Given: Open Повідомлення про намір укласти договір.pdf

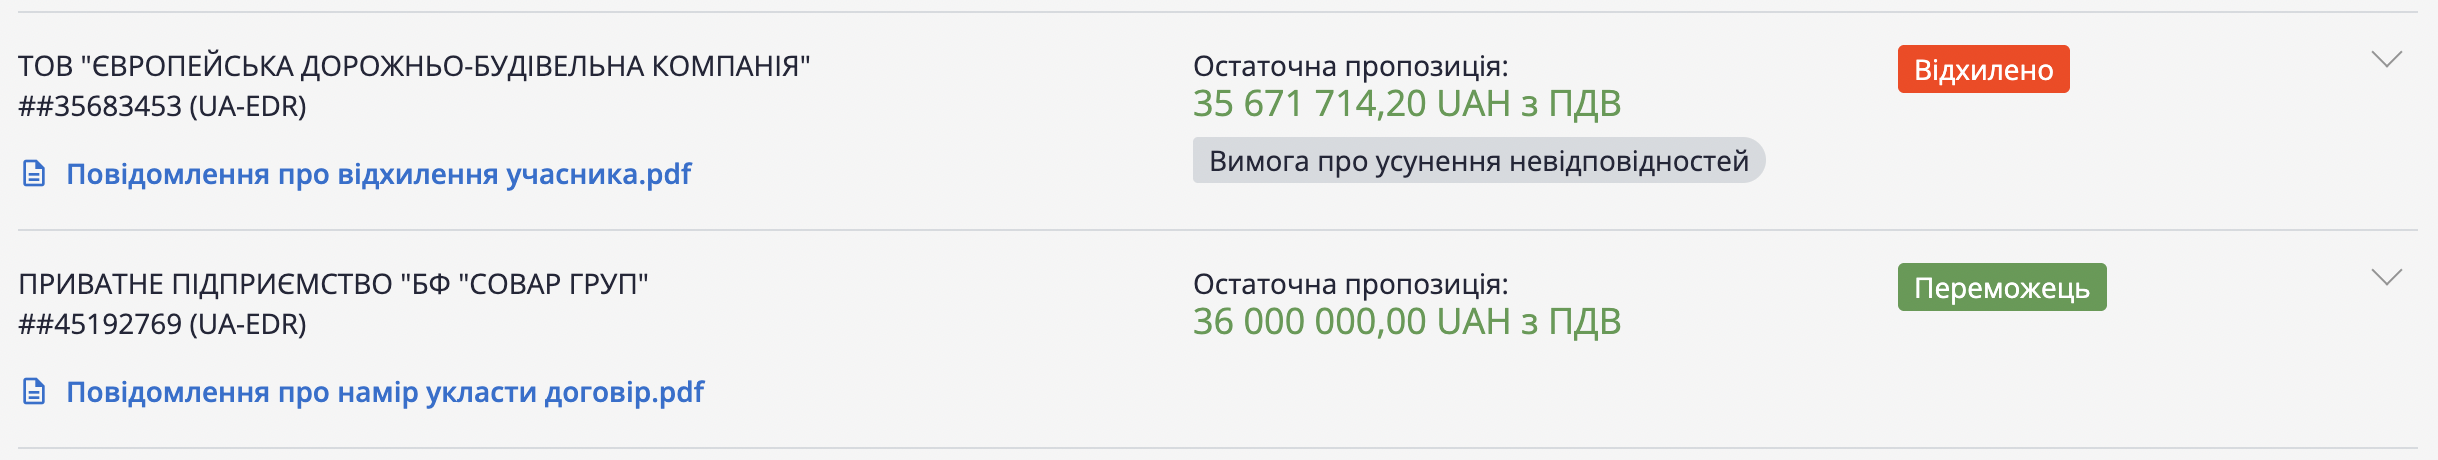Looking at the screenshot, I should pyautogui.click(x=385, y=392).
